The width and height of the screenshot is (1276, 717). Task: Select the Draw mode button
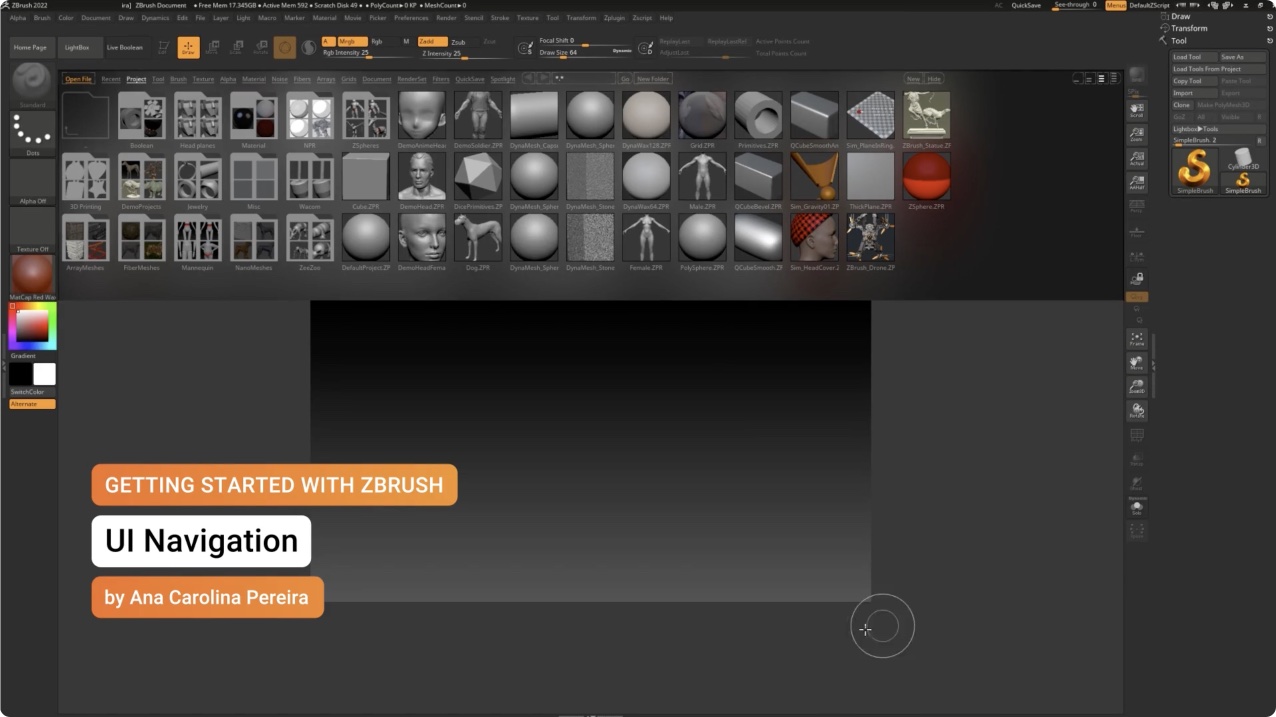coord(188,47)
